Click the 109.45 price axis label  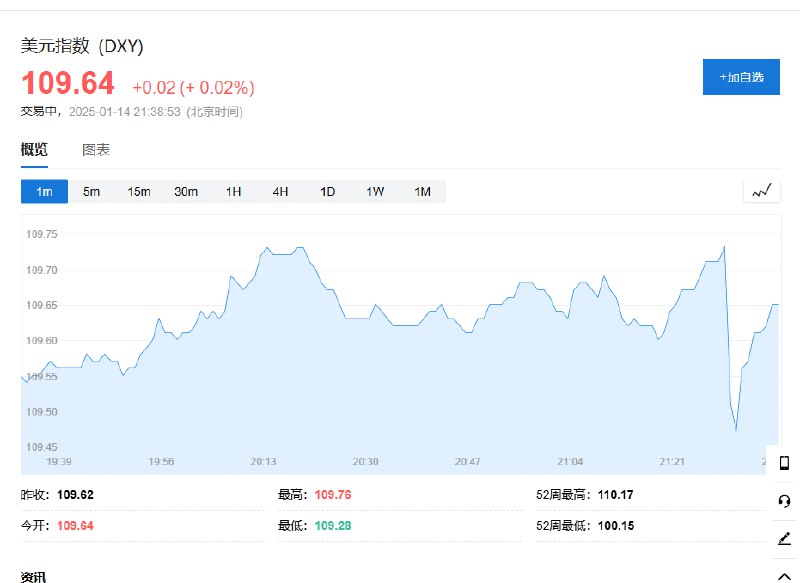tap(42, 447)
